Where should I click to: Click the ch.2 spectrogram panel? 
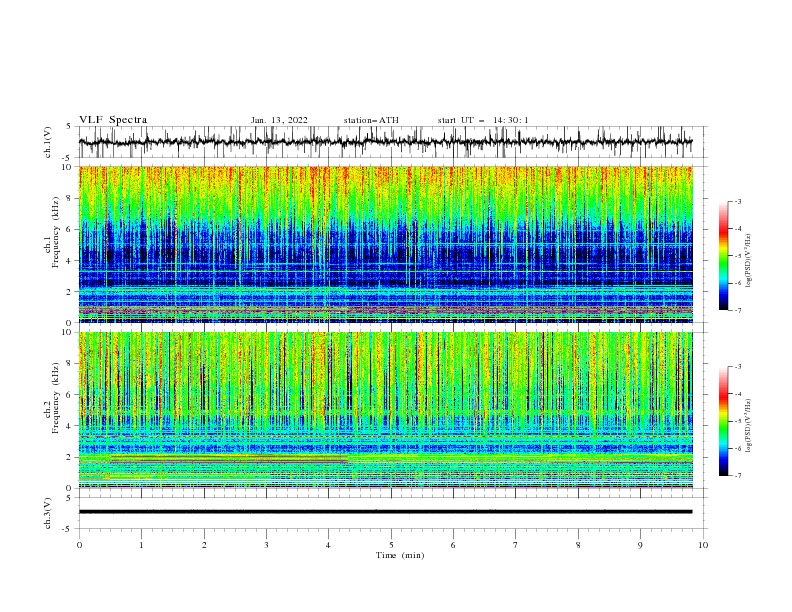pyautogui.click(x=386, y=410)
